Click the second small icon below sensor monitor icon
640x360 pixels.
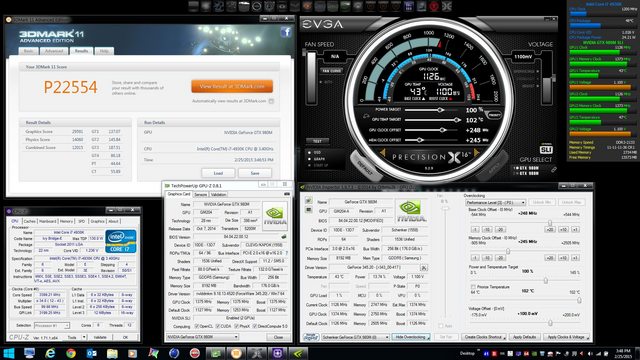click(308, 210)
